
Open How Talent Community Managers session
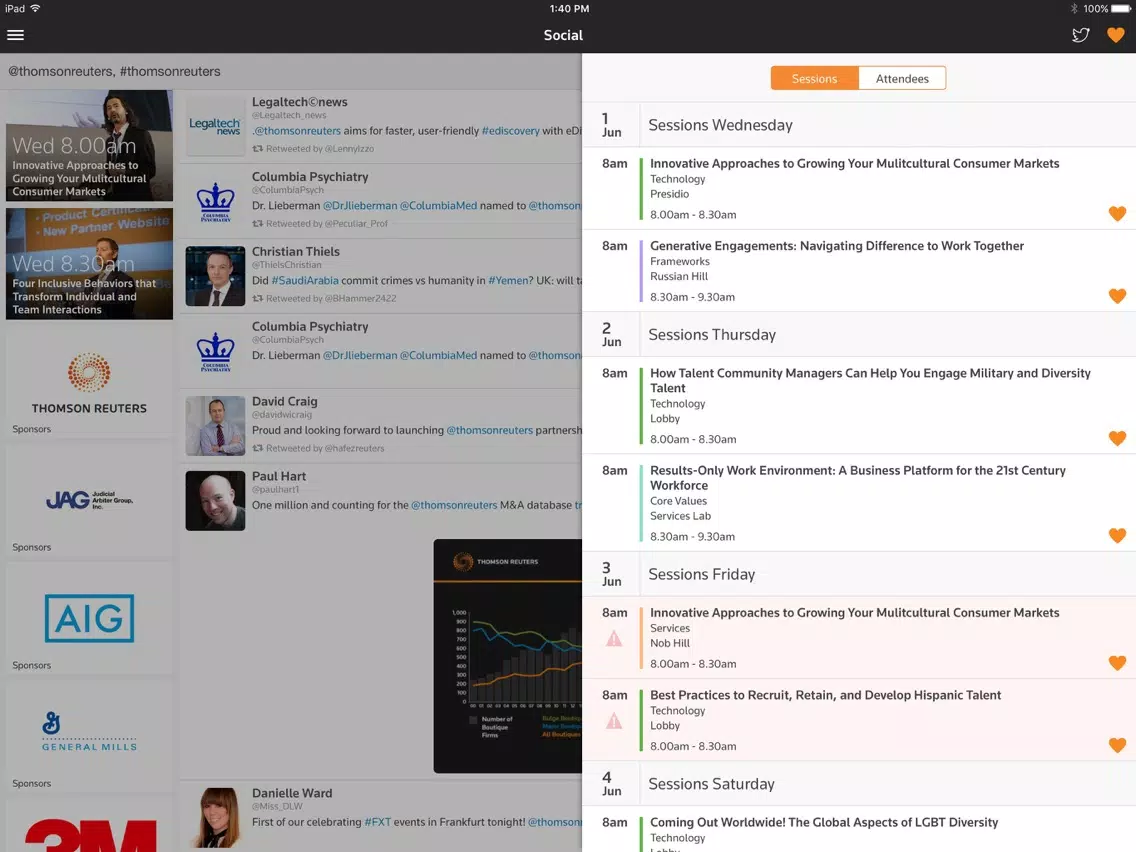(859, 405)
